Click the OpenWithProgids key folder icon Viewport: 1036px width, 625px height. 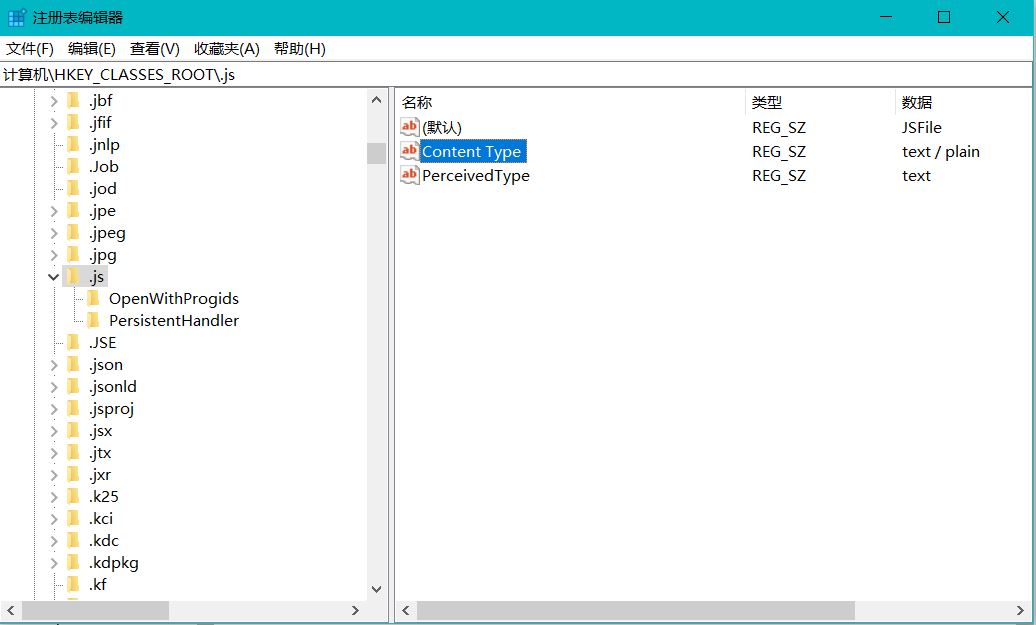click(x=93, y=298)
